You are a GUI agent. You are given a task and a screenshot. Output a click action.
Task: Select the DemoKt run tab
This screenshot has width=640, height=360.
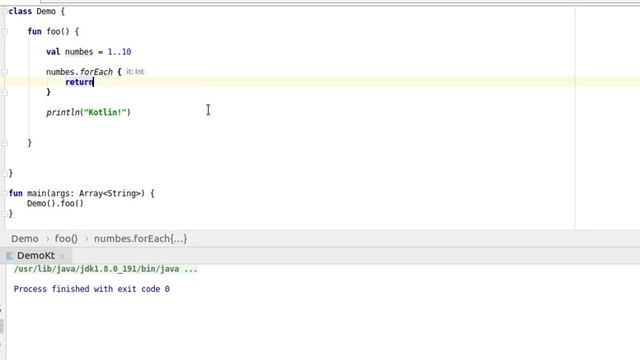click(x=36, y=256)
